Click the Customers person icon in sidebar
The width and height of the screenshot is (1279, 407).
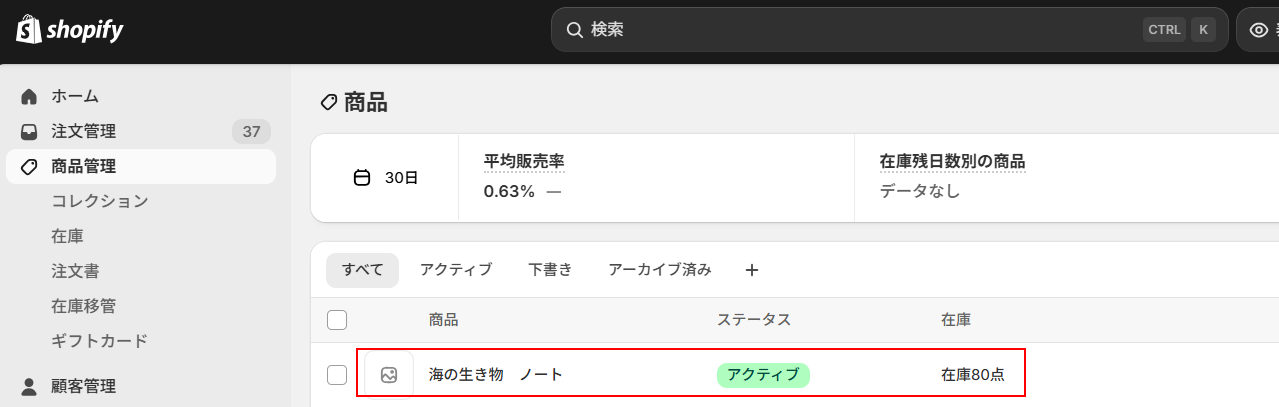[29, 386]
